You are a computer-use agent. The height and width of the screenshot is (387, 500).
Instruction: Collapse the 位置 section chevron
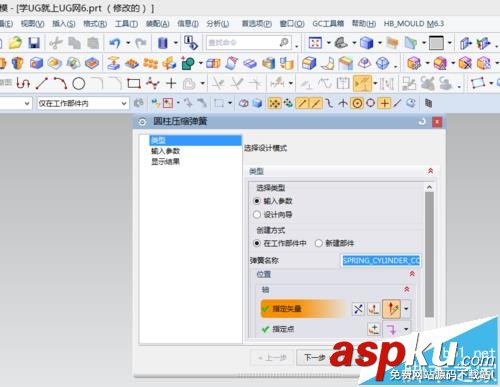(412, 274)
